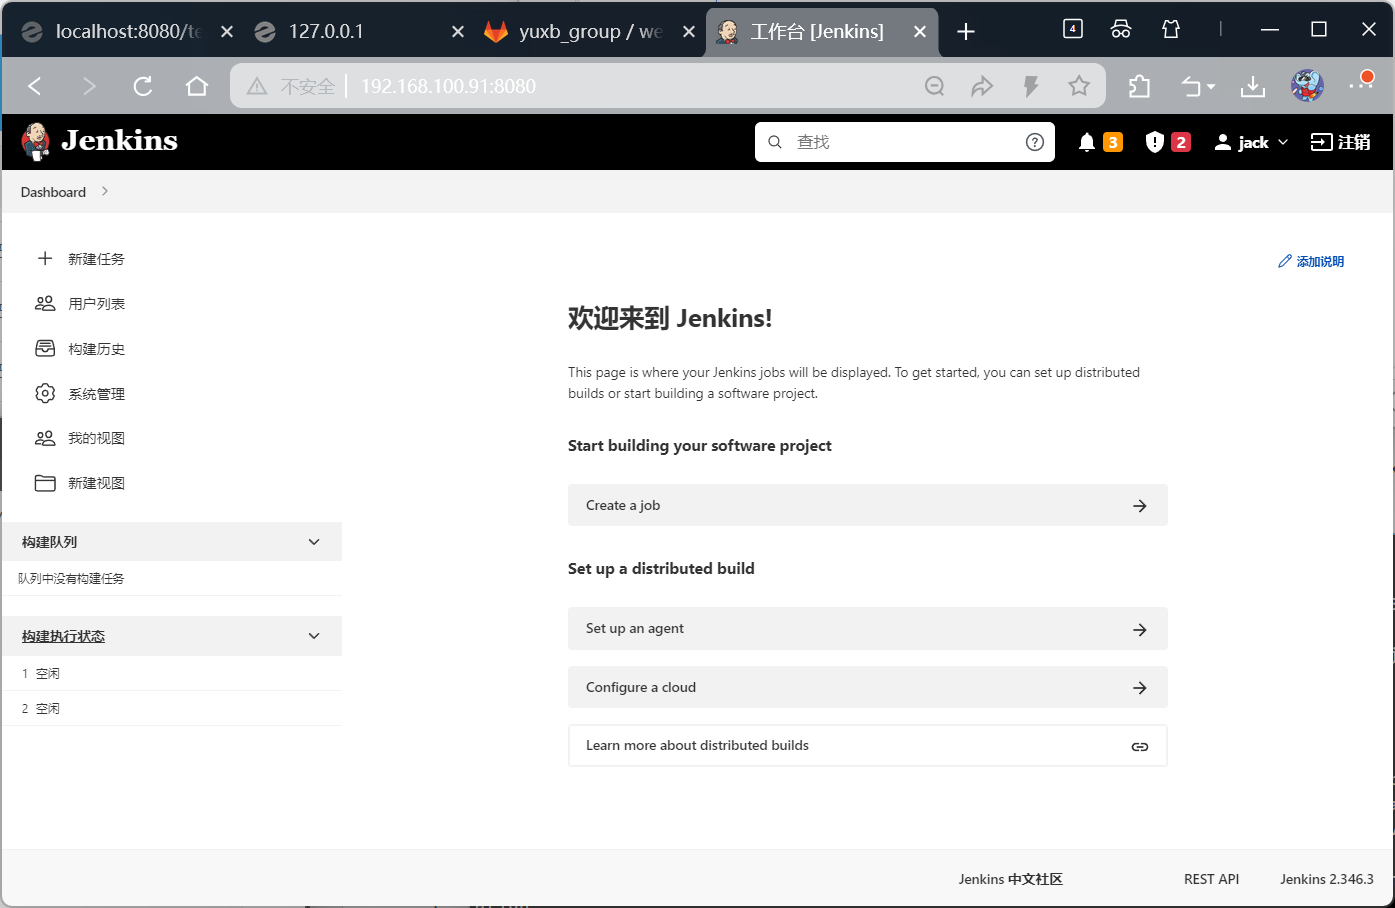This screenshot has width=1395, height=908.
Task: Click the lightning bolt icon in address bar
Action: (1031, 86)
